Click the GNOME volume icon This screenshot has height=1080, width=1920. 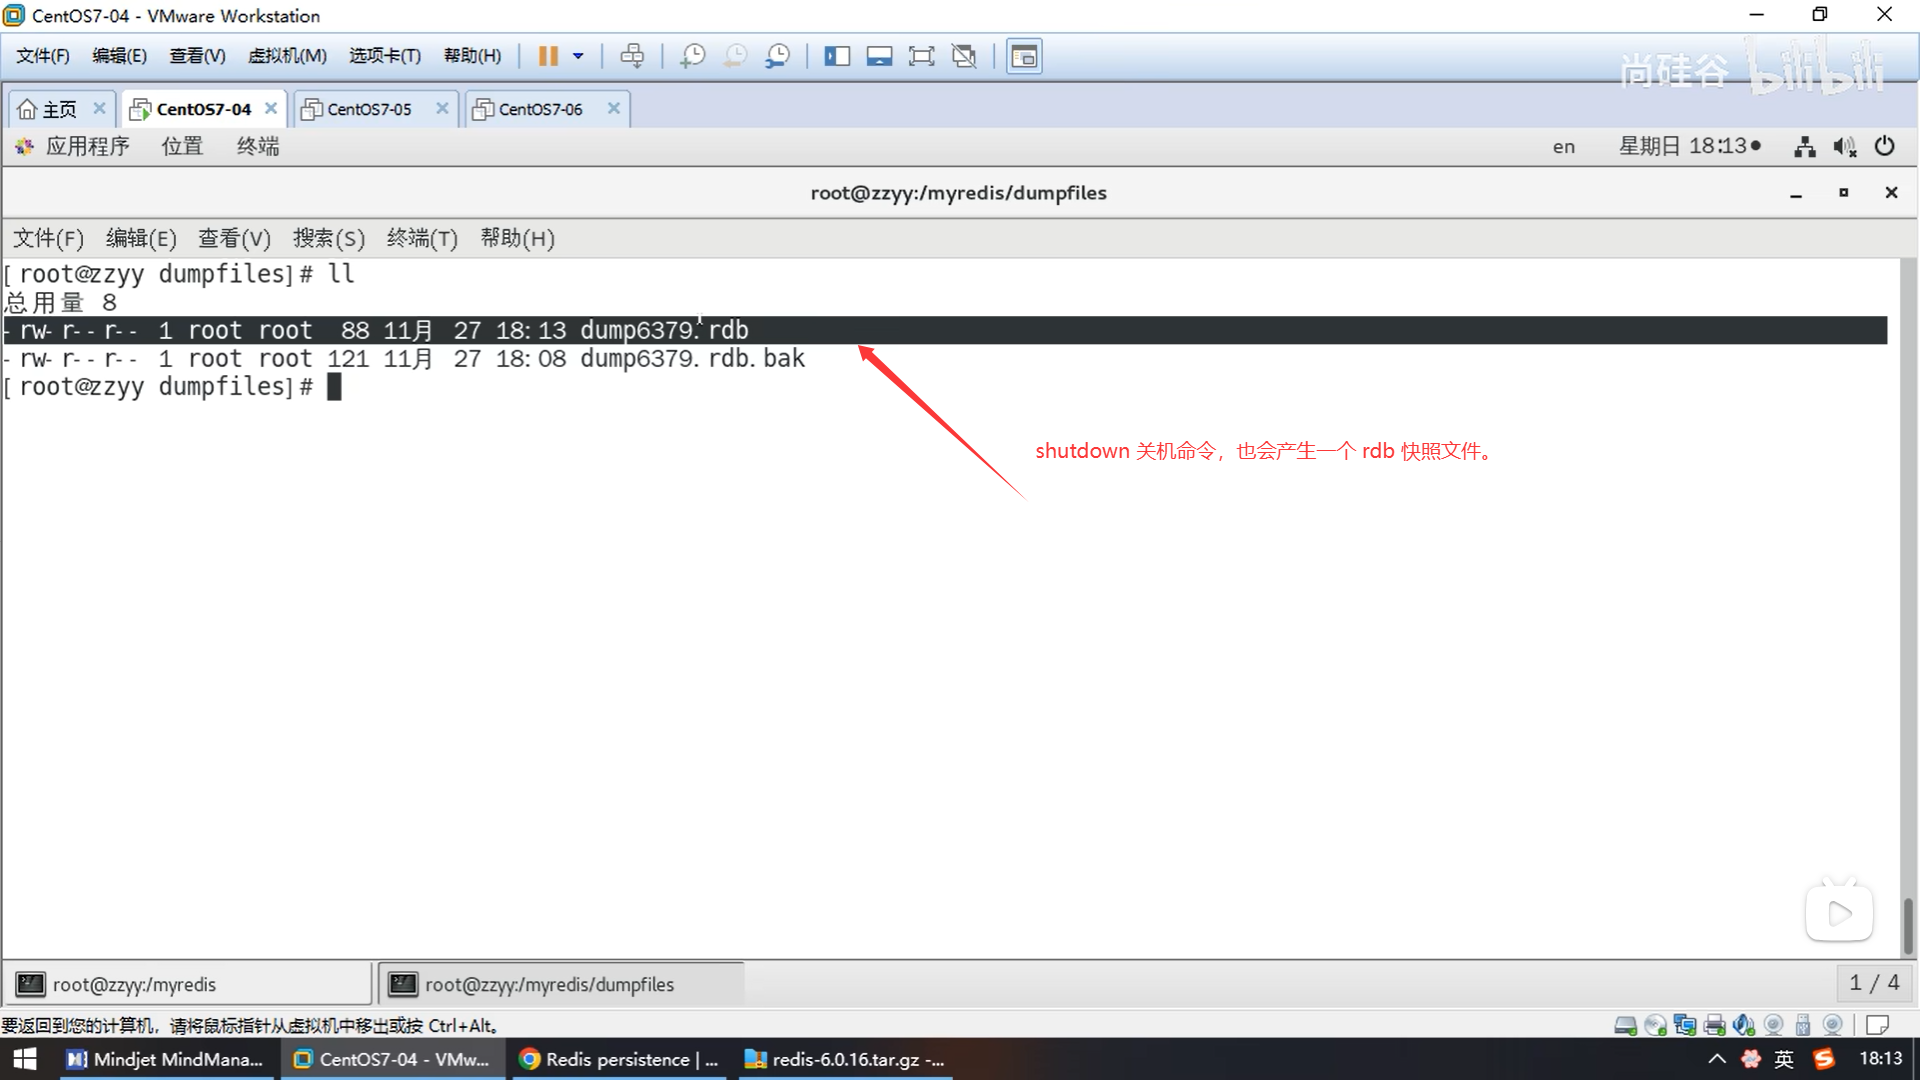[x=1844, y=147]
